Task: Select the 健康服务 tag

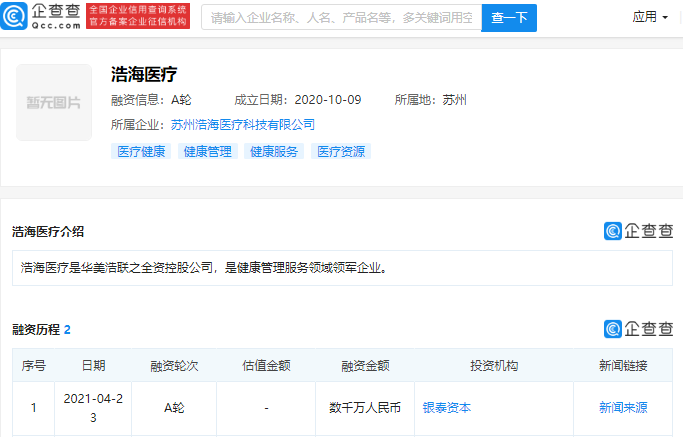Action: click(274, 152)
